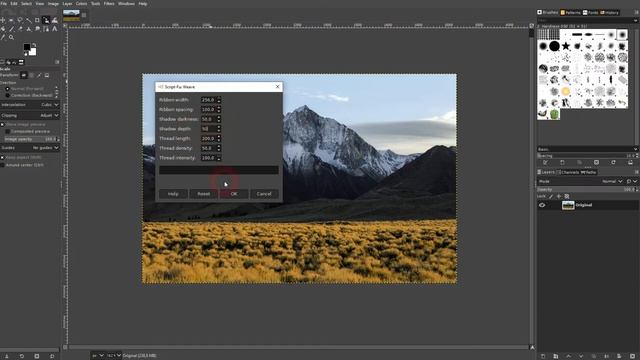This screenshot has height=360, width=640.
Task: Click the Ribbon width value field
Action: click(x=208, y=100)
